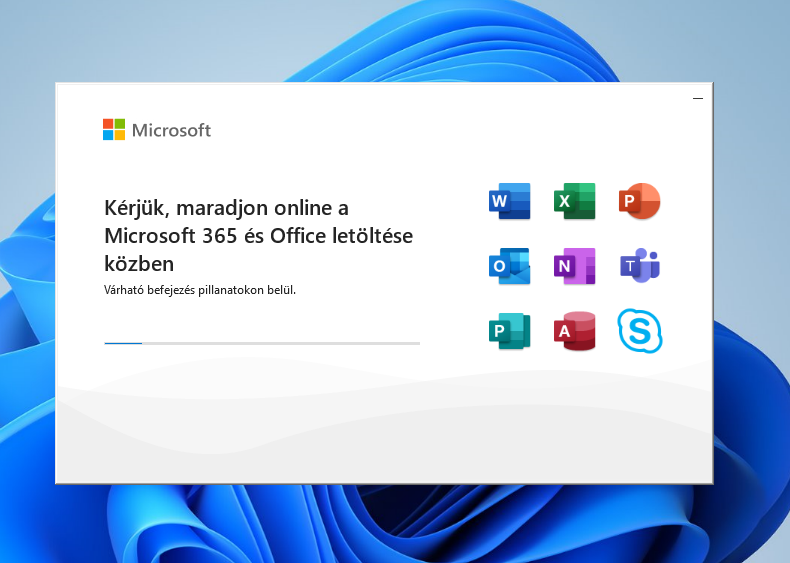Click the Microsoft wordmark text

click(171, 130)
